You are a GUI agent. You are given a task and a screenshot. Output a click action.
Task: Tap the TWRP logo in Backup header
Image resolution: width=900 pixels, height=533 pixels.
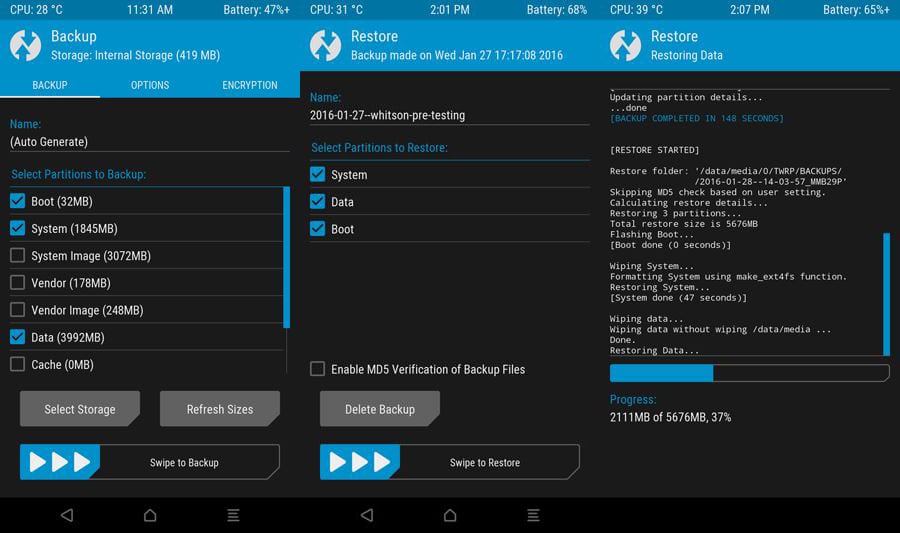coord(25,45)
